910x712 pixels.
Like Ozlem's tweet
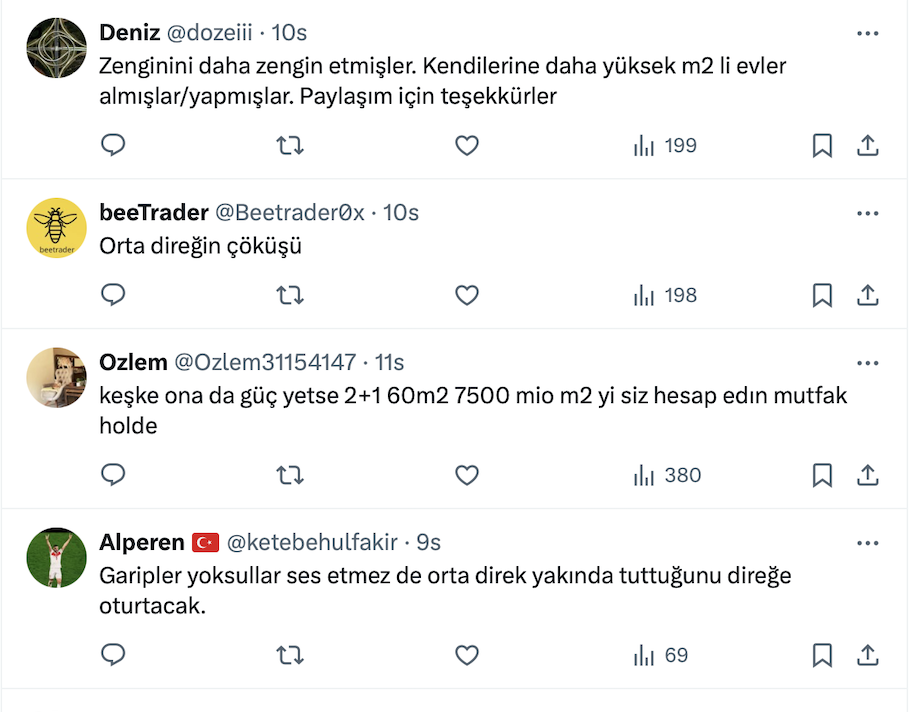[467, 476]
